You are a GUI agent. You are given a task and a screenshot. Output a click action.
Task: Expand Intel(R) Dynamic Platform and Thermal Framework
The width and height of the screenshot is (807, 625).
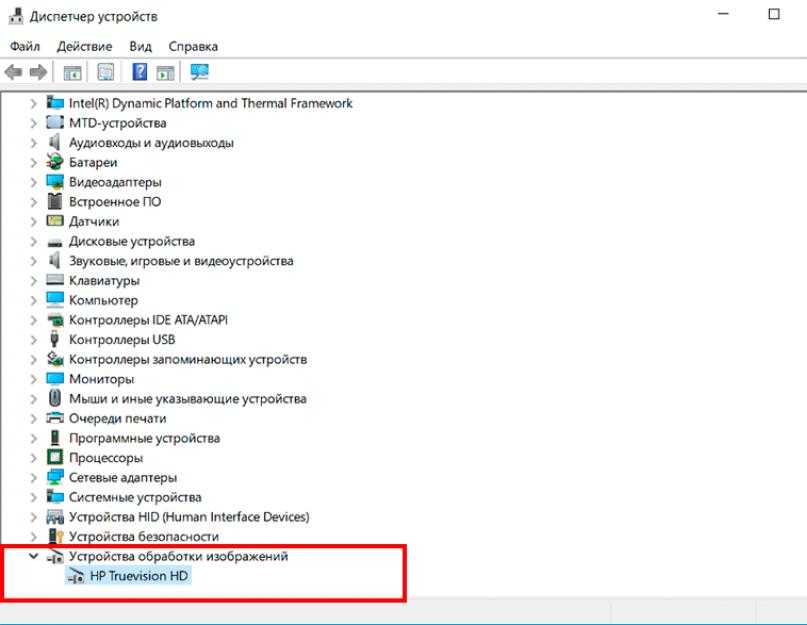pyautogui.click(x=33, y=103)
